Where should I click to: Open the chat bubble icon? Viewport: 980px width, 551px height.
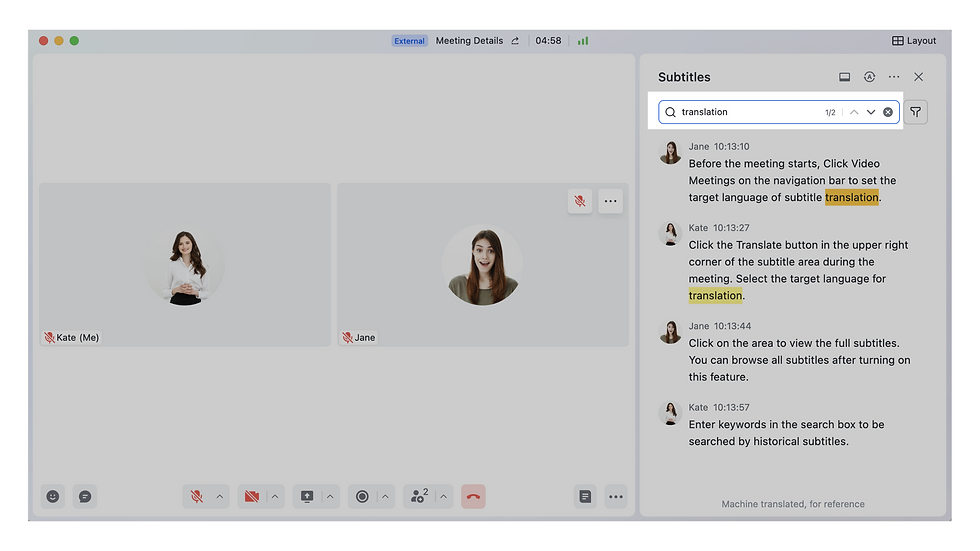tap(85, 497)
